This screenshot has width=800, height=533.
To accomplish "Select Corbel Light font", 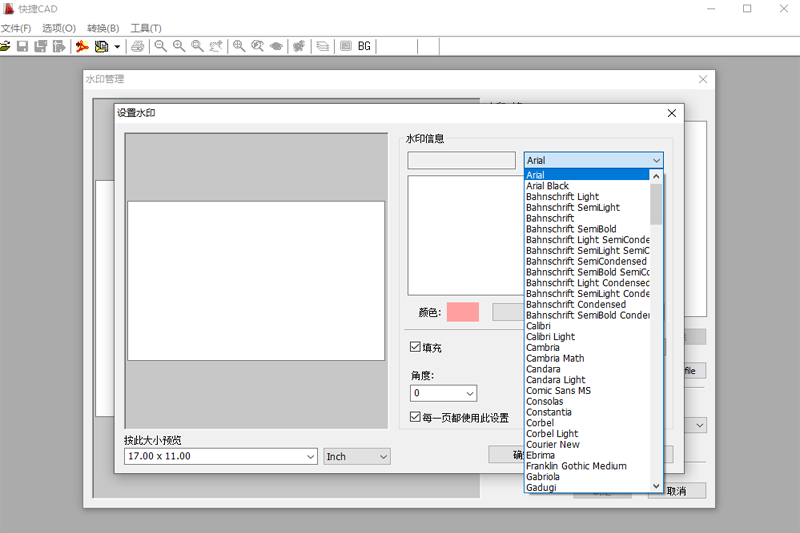I will tap(587, 434).
